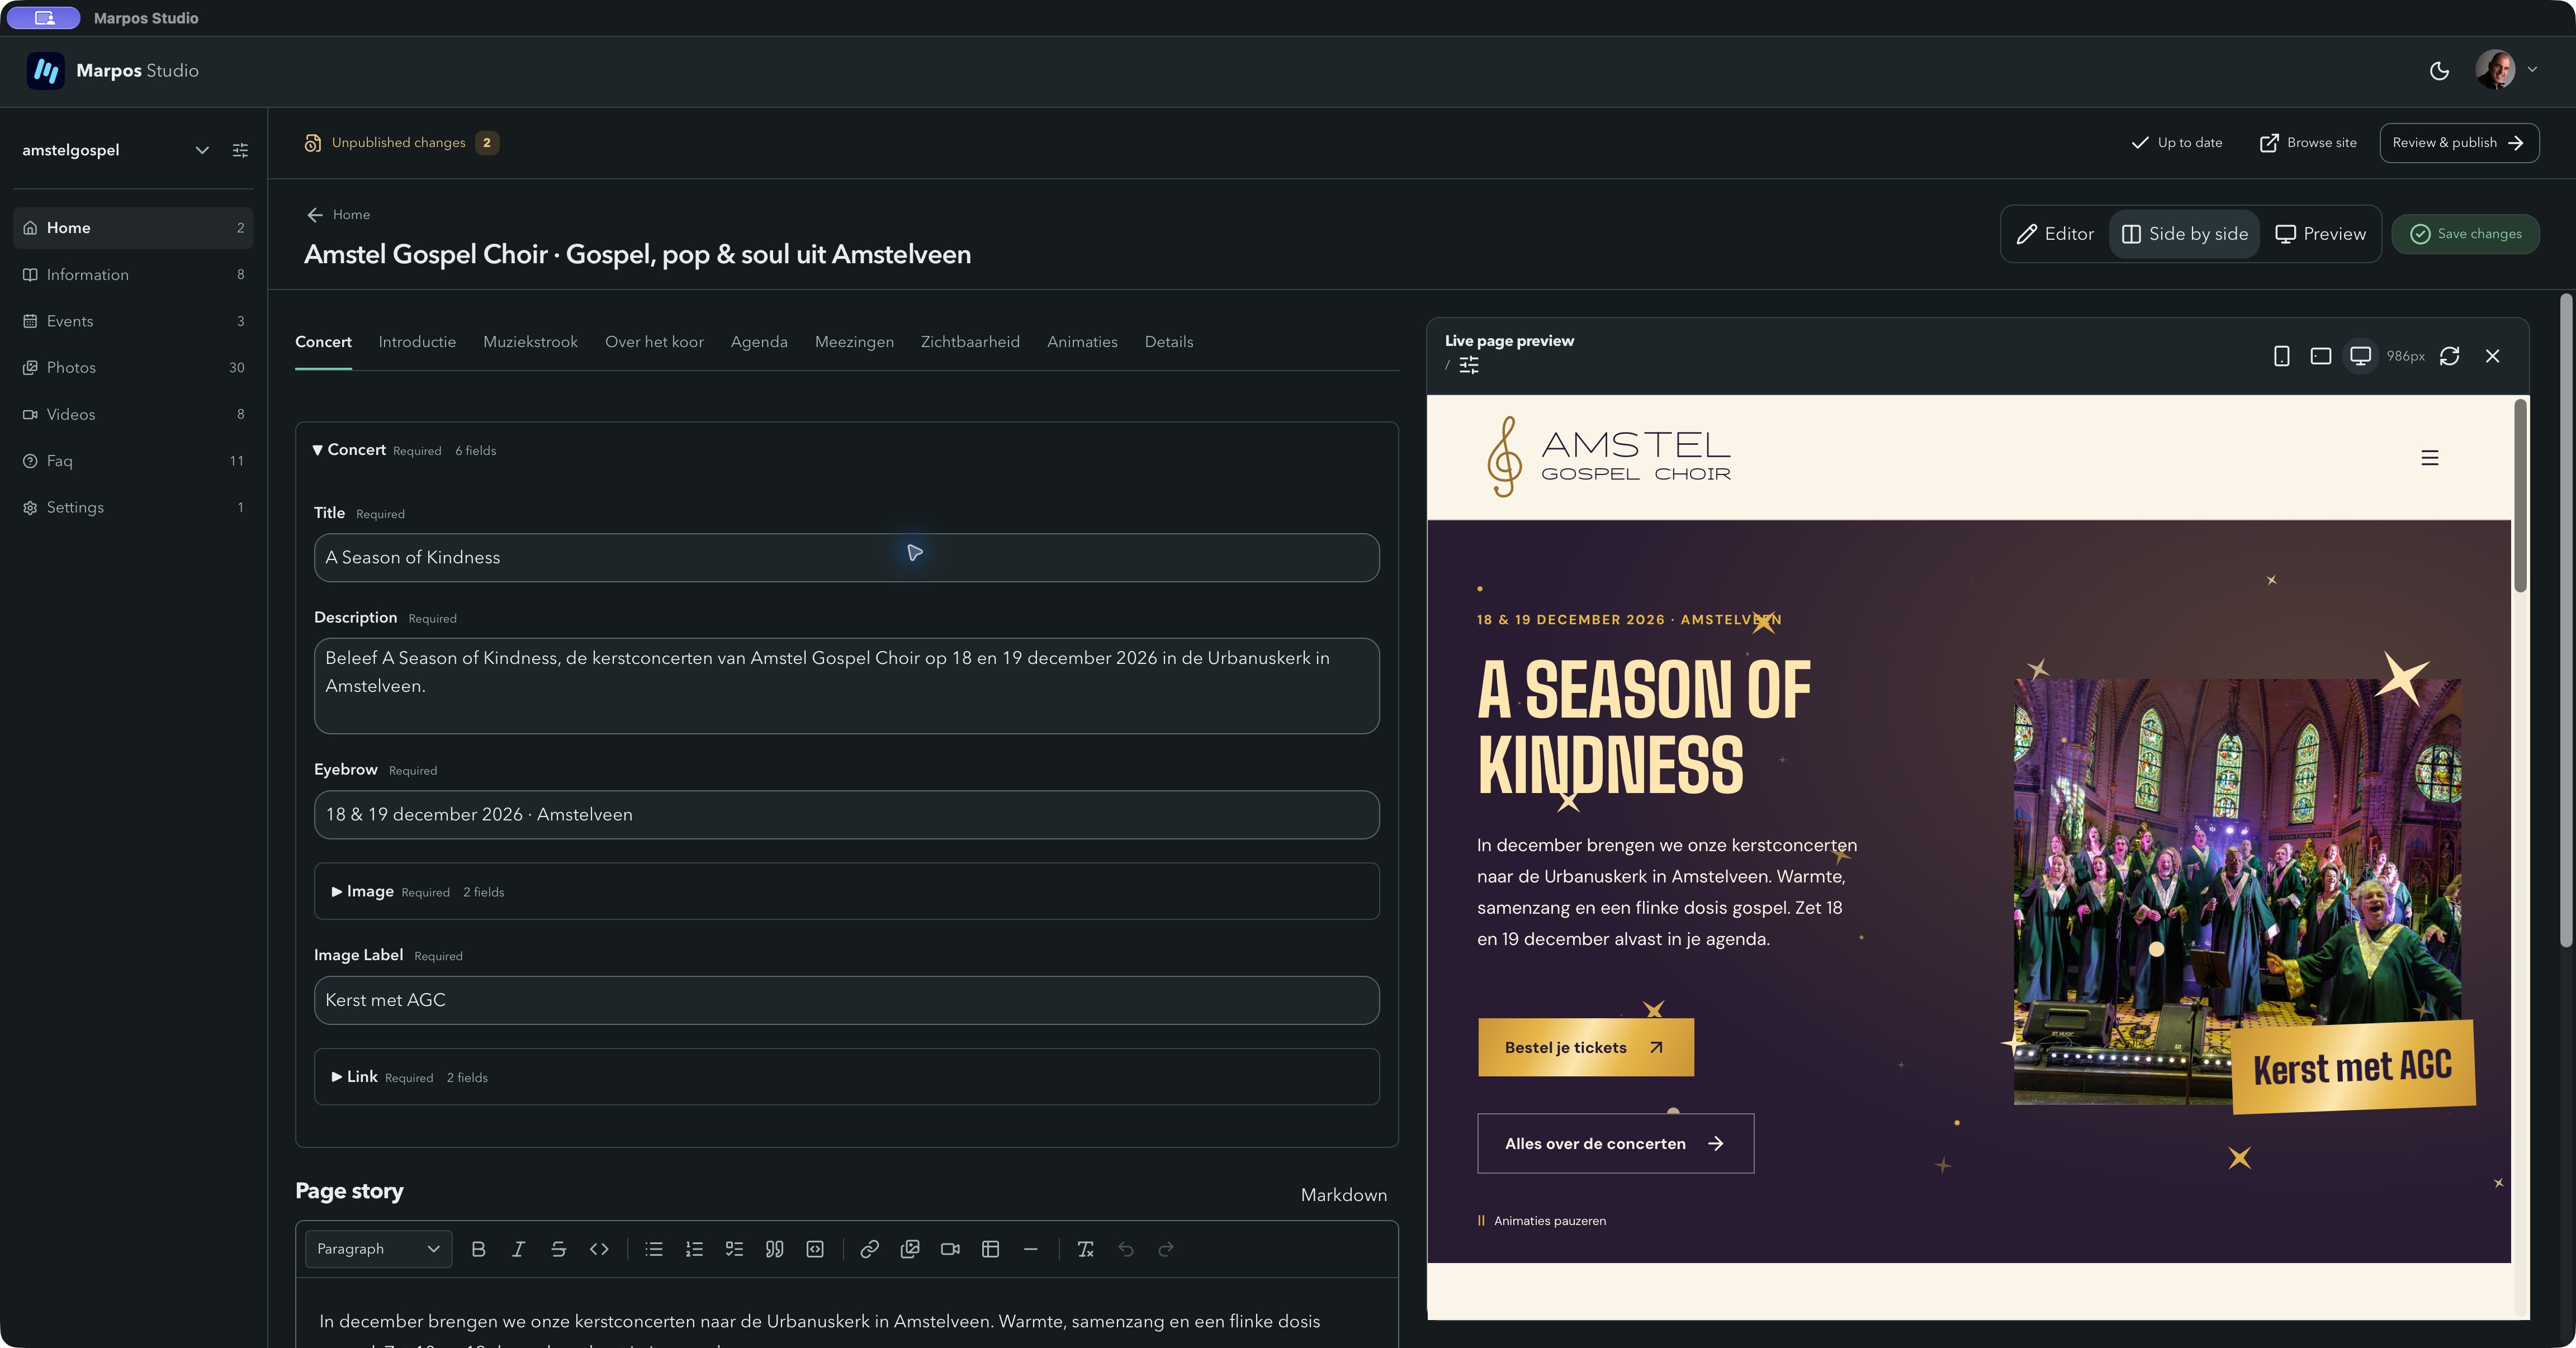Open Browse site link
This screenshot has height=1348, width=2576.
pos(2308,143)
